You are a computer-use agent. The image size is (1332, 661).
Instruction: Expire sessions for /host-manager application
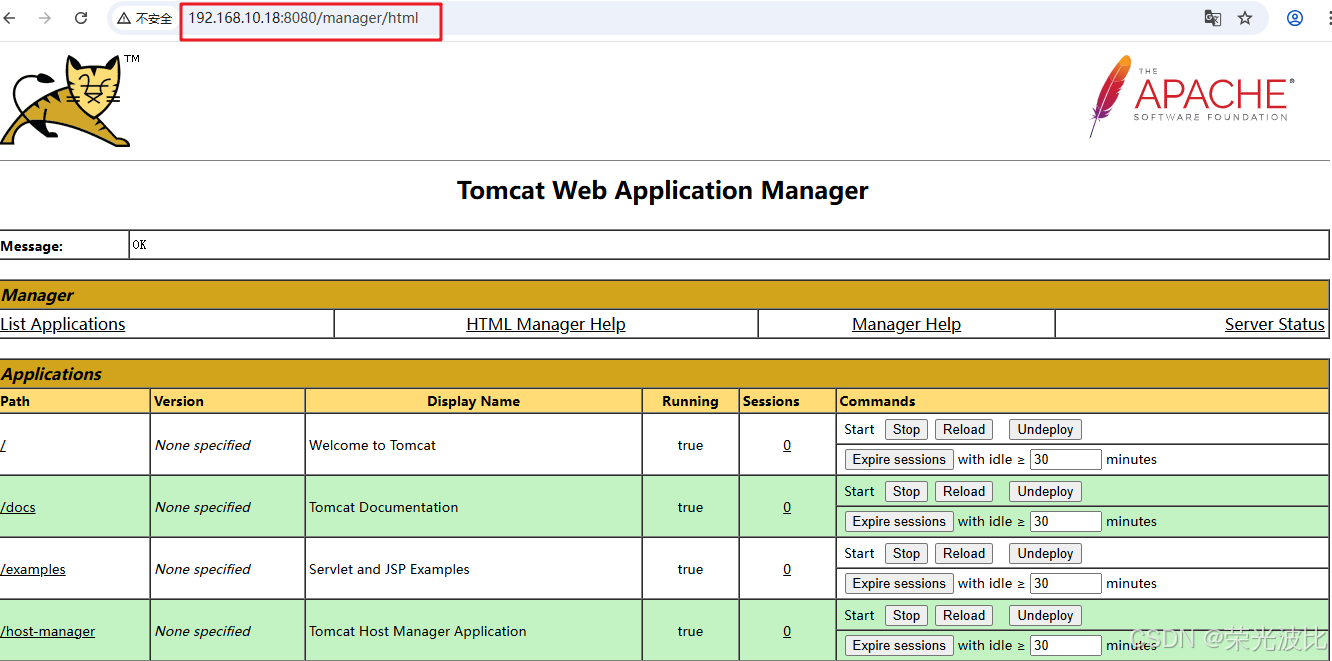click(899, 645)
